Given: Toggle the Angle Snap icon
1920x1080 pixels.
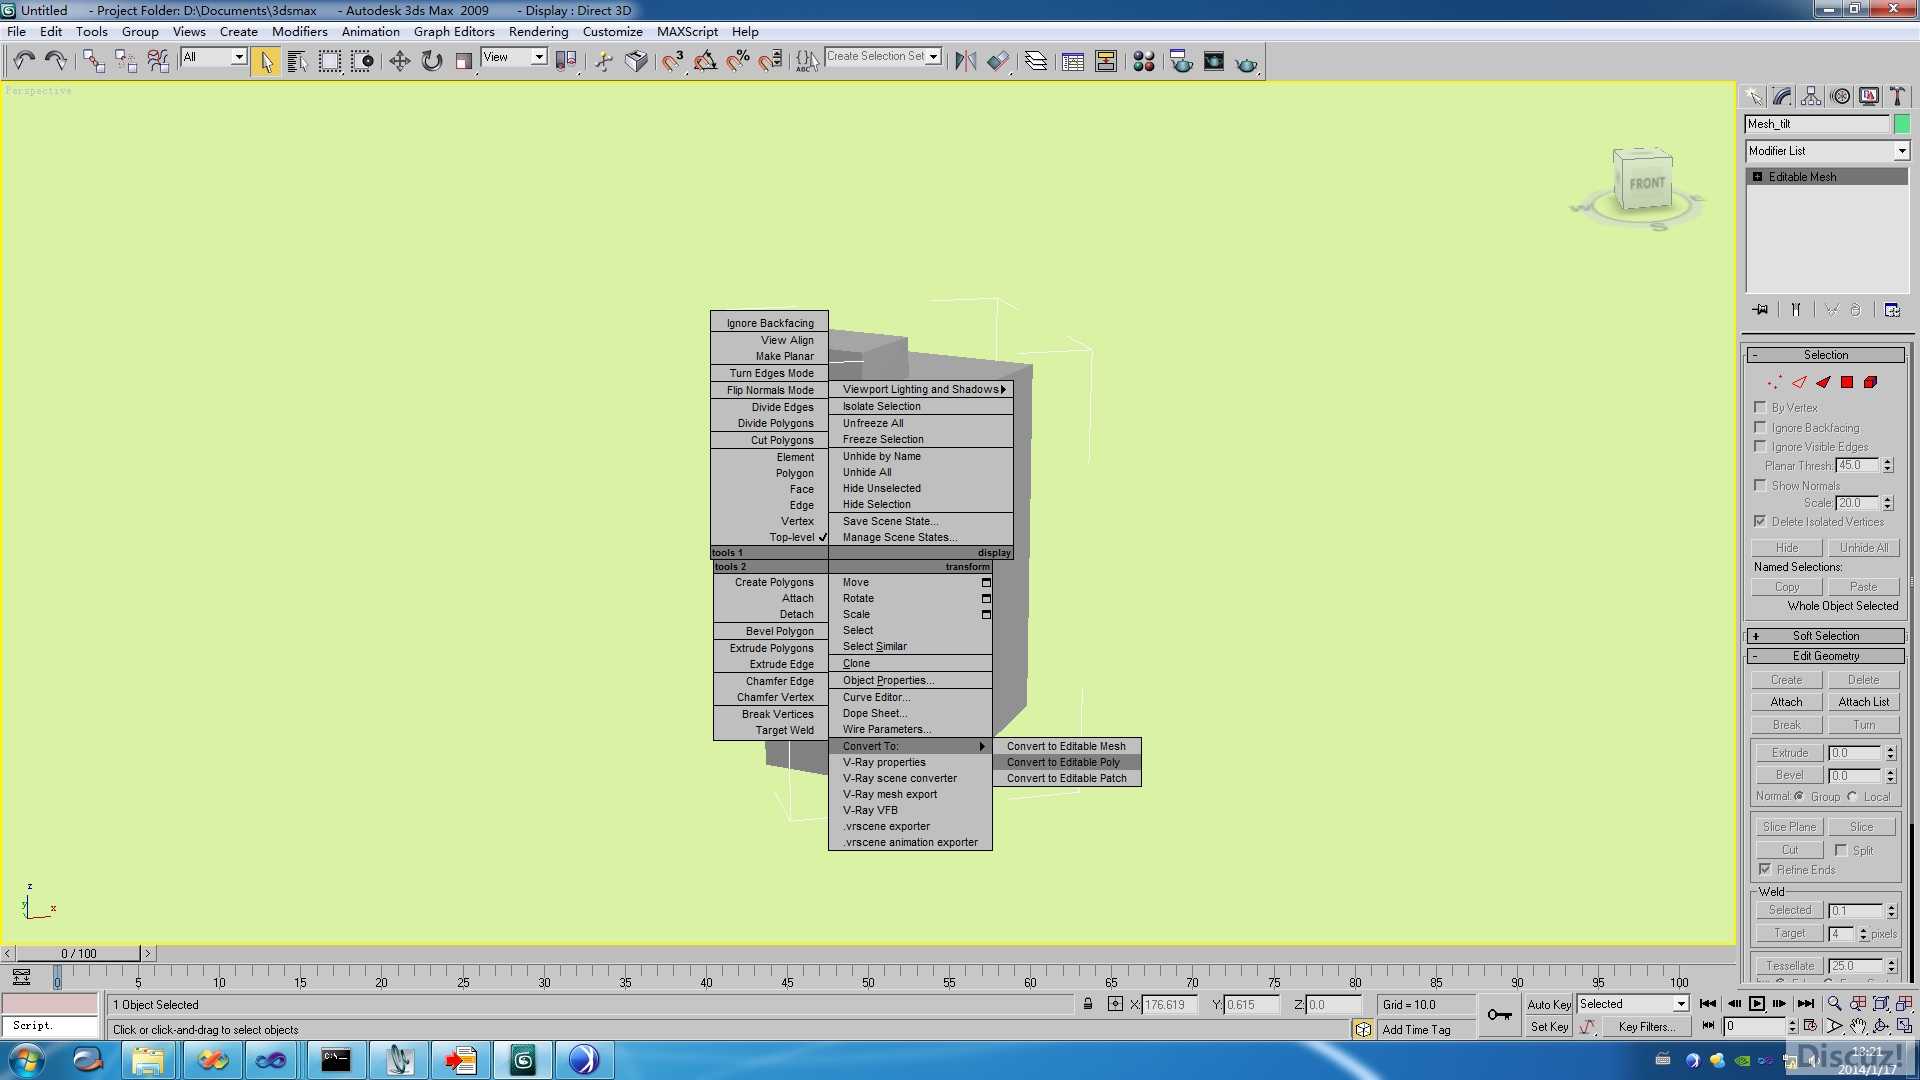Looking at the screenshot, I should click(705, 61).
